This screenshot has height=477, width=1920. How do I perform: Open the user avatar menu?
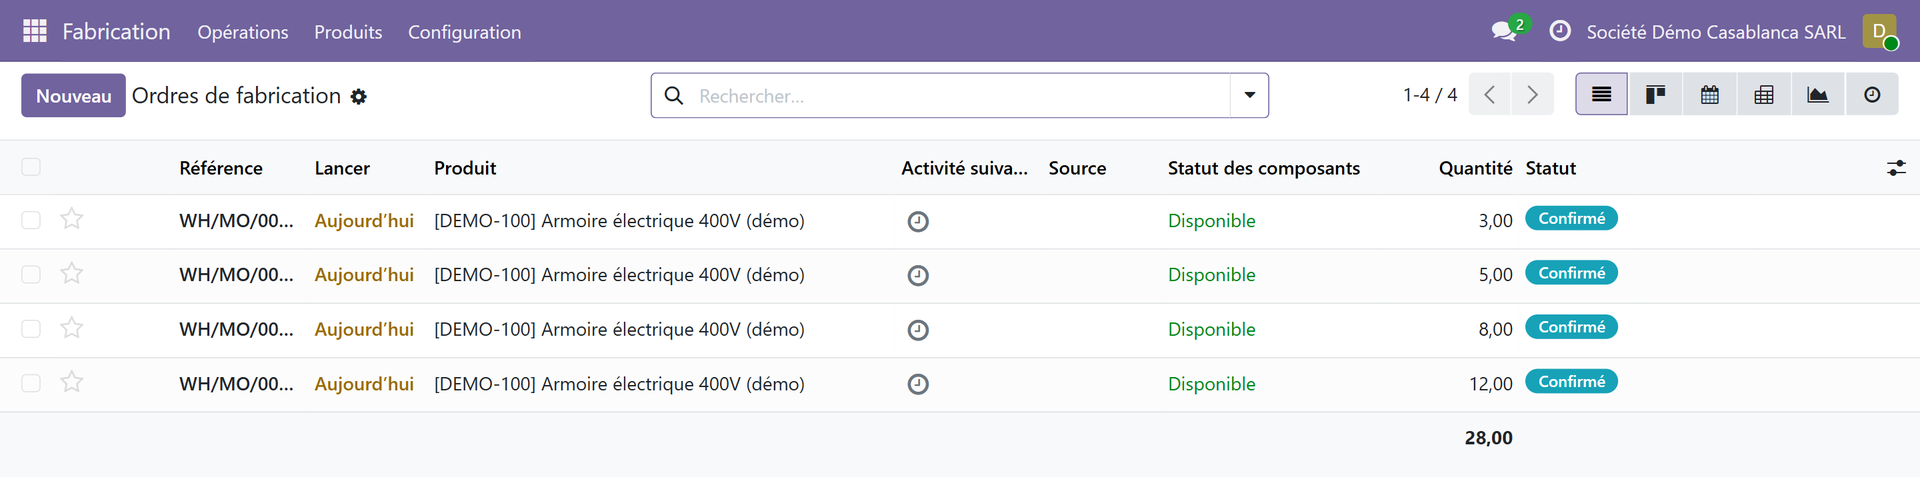point(1880,31)
